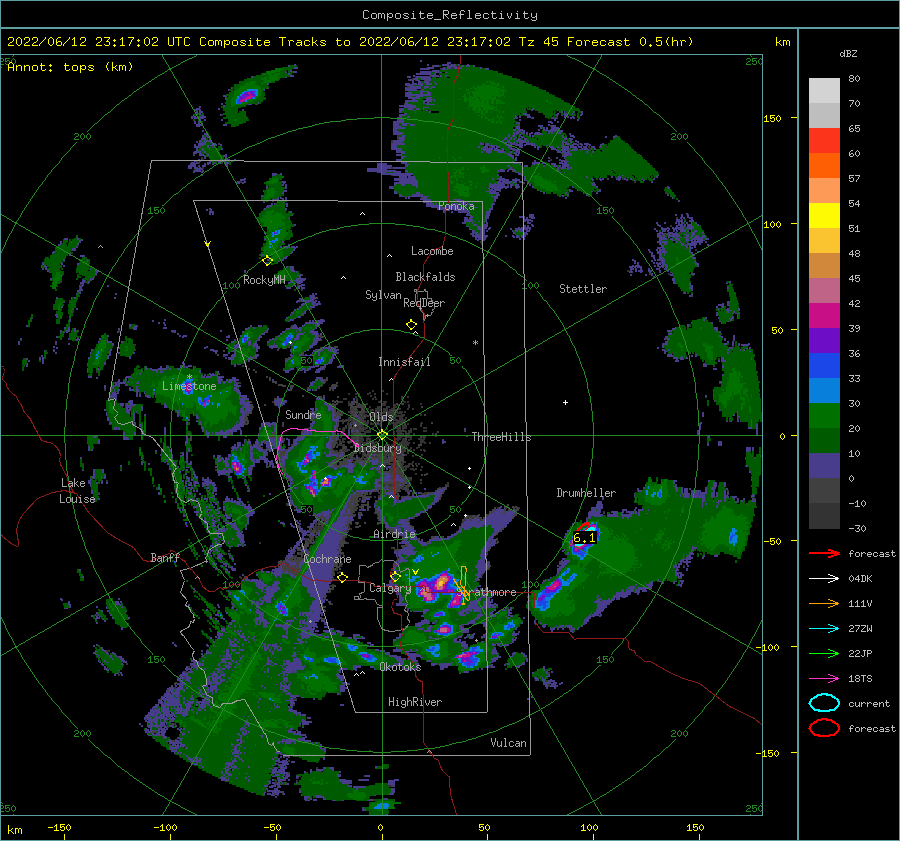Click the 04DK legend label
The image size is (900, 841).
pos(860,579)
